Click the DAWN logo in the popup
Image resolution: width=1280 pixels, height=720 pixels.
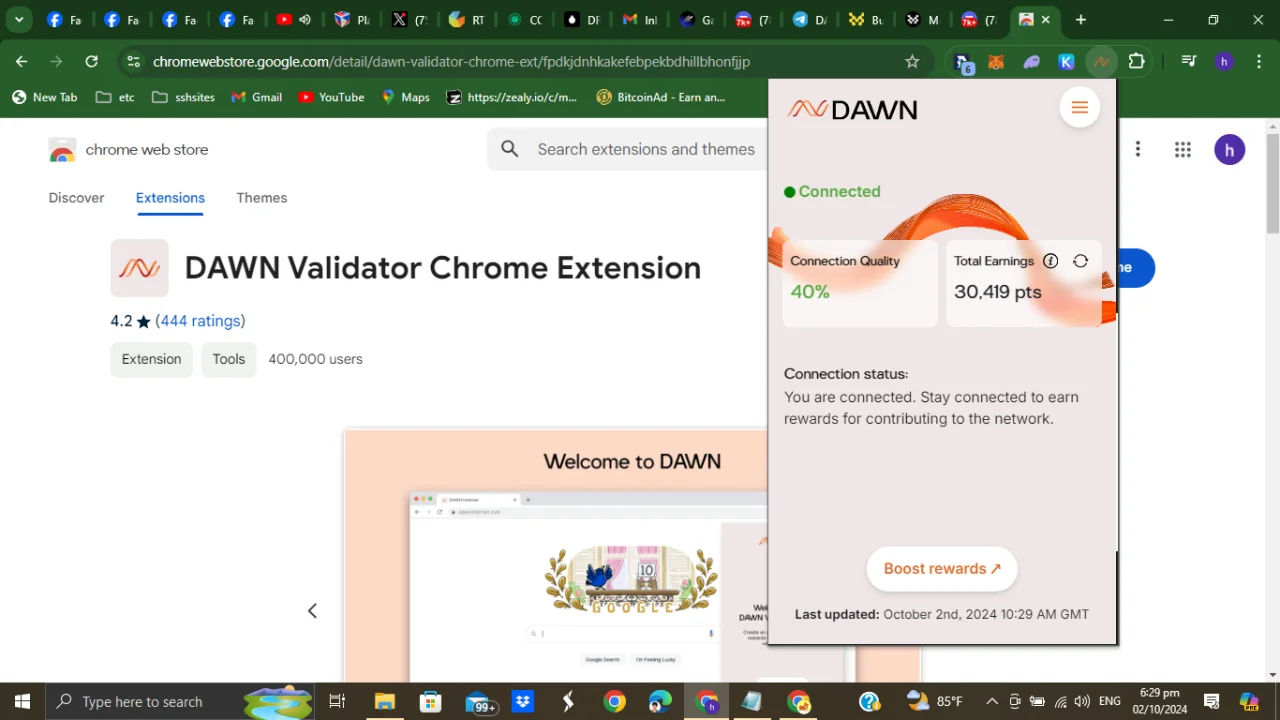852,109
